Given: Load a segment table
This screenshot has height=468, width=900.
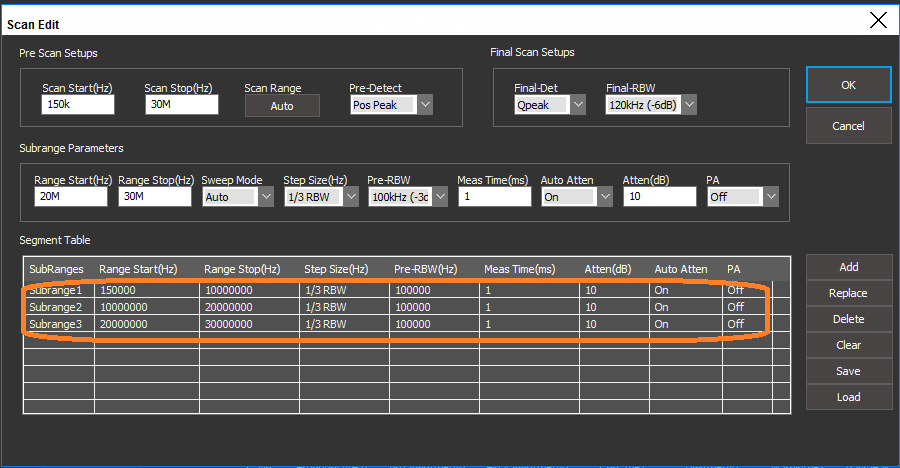Looking at the screenshot, I should pyautogui.click(x=848, y=397).
